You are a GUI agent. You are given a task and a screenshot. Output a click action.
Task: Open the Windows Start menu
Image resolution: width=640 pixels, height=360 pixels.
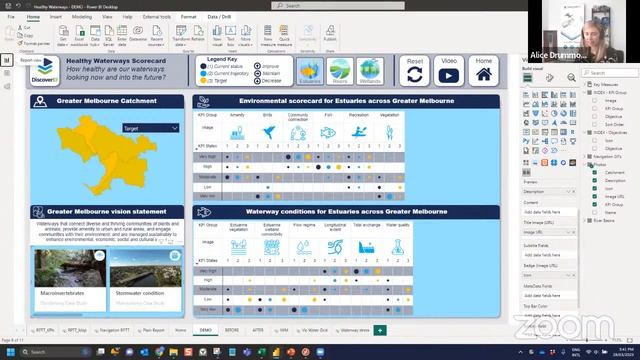[11, 352]
